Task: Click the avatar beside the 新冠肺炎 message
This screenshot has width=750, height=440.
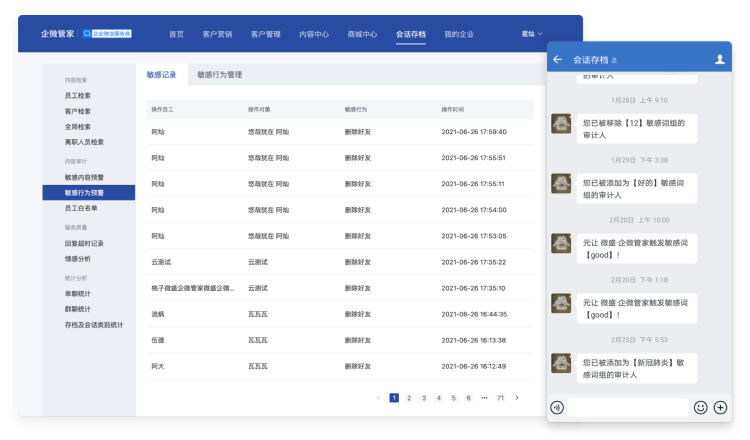Action: (x=561, y=367)
